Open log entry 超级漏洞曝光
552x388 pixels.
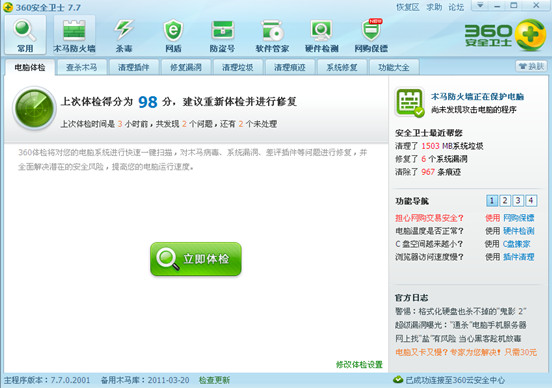(461, 325)
